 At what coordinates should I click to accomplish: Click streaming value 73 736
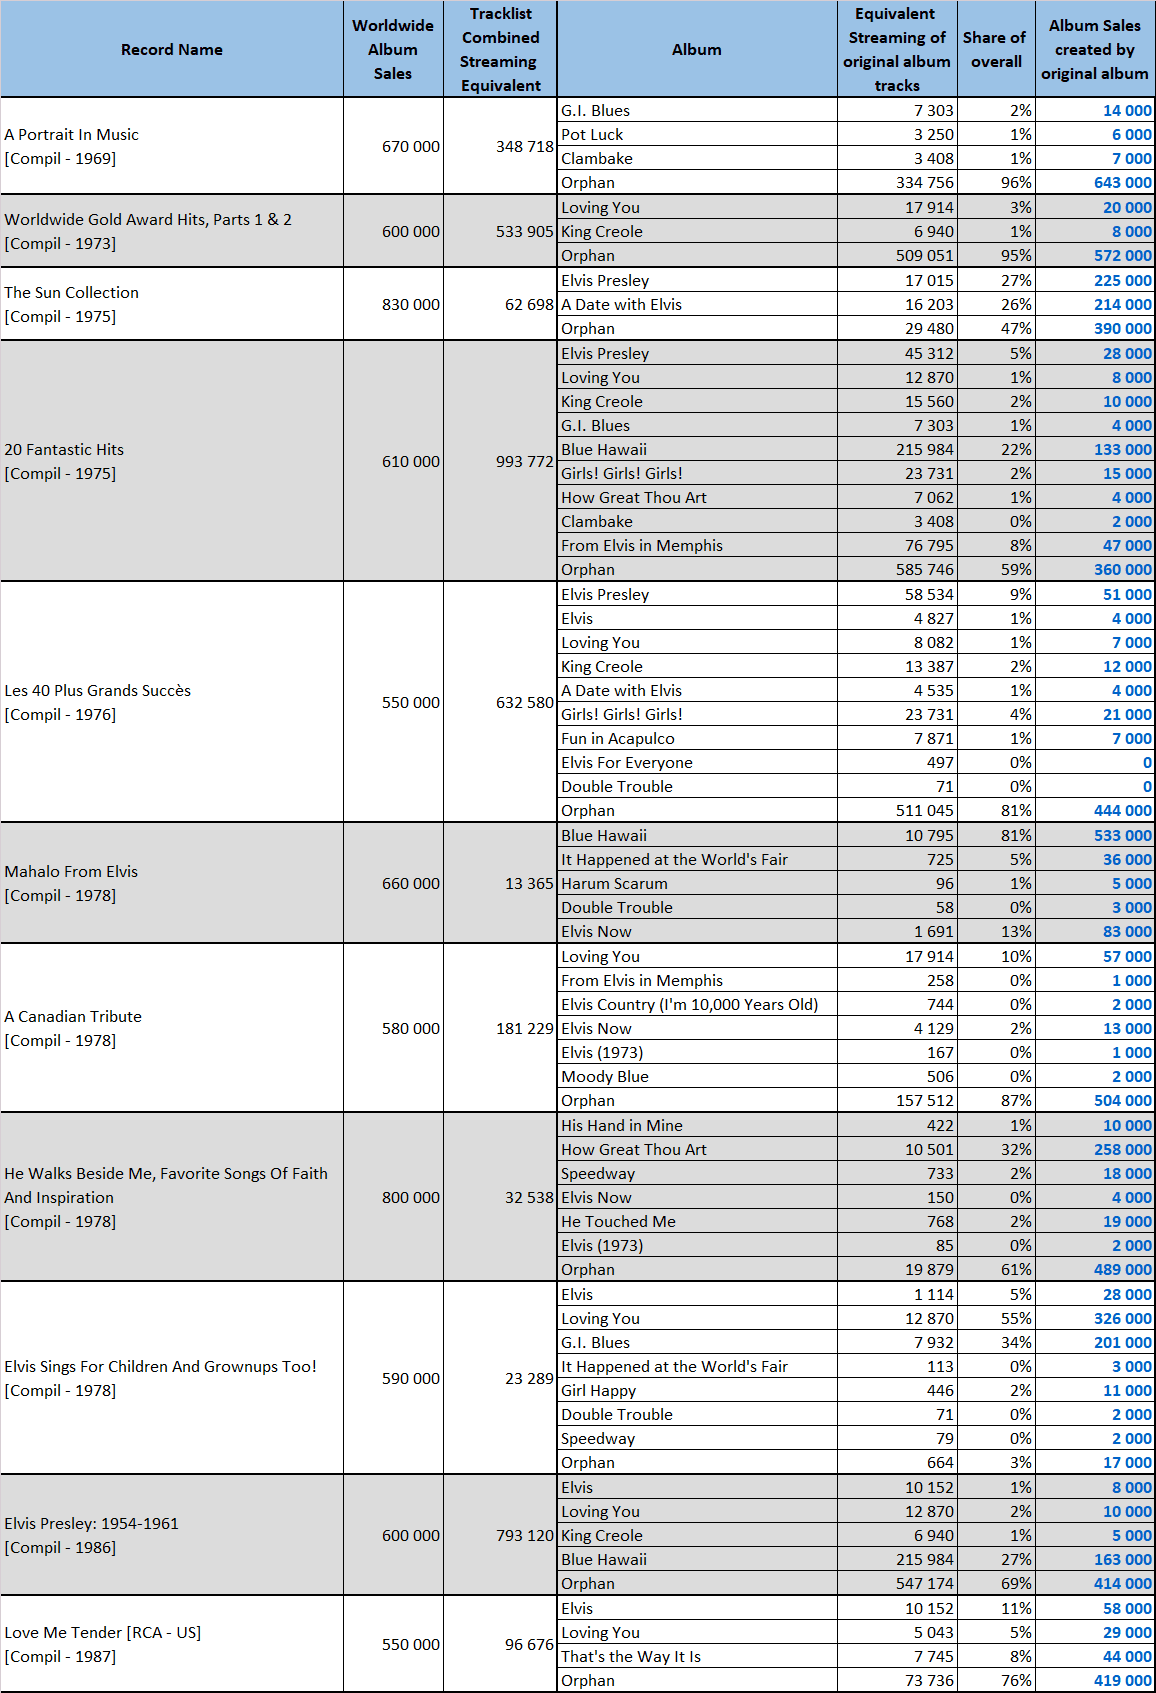(x=898, y=1680)
